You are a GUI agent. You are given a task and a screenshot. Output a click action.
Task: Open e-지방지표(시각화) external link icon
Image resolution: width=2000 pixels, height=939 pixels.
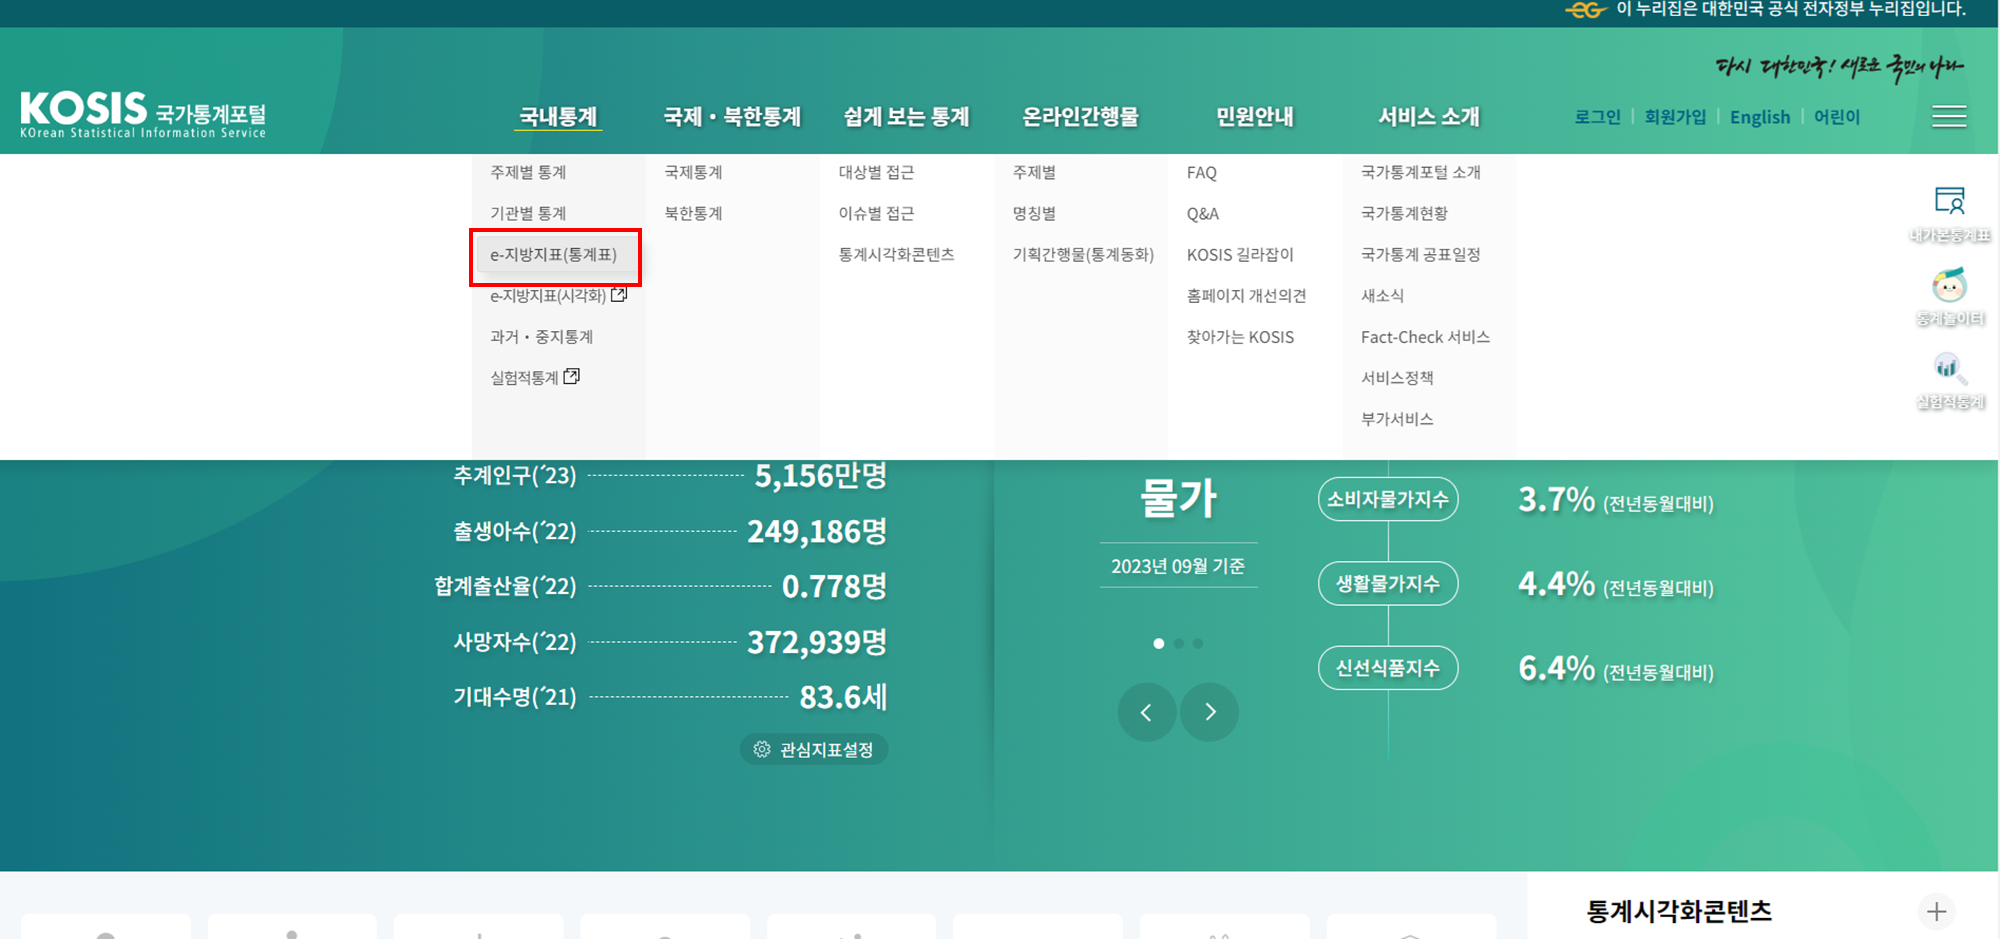pyautogui.click(x=619, y=294)
